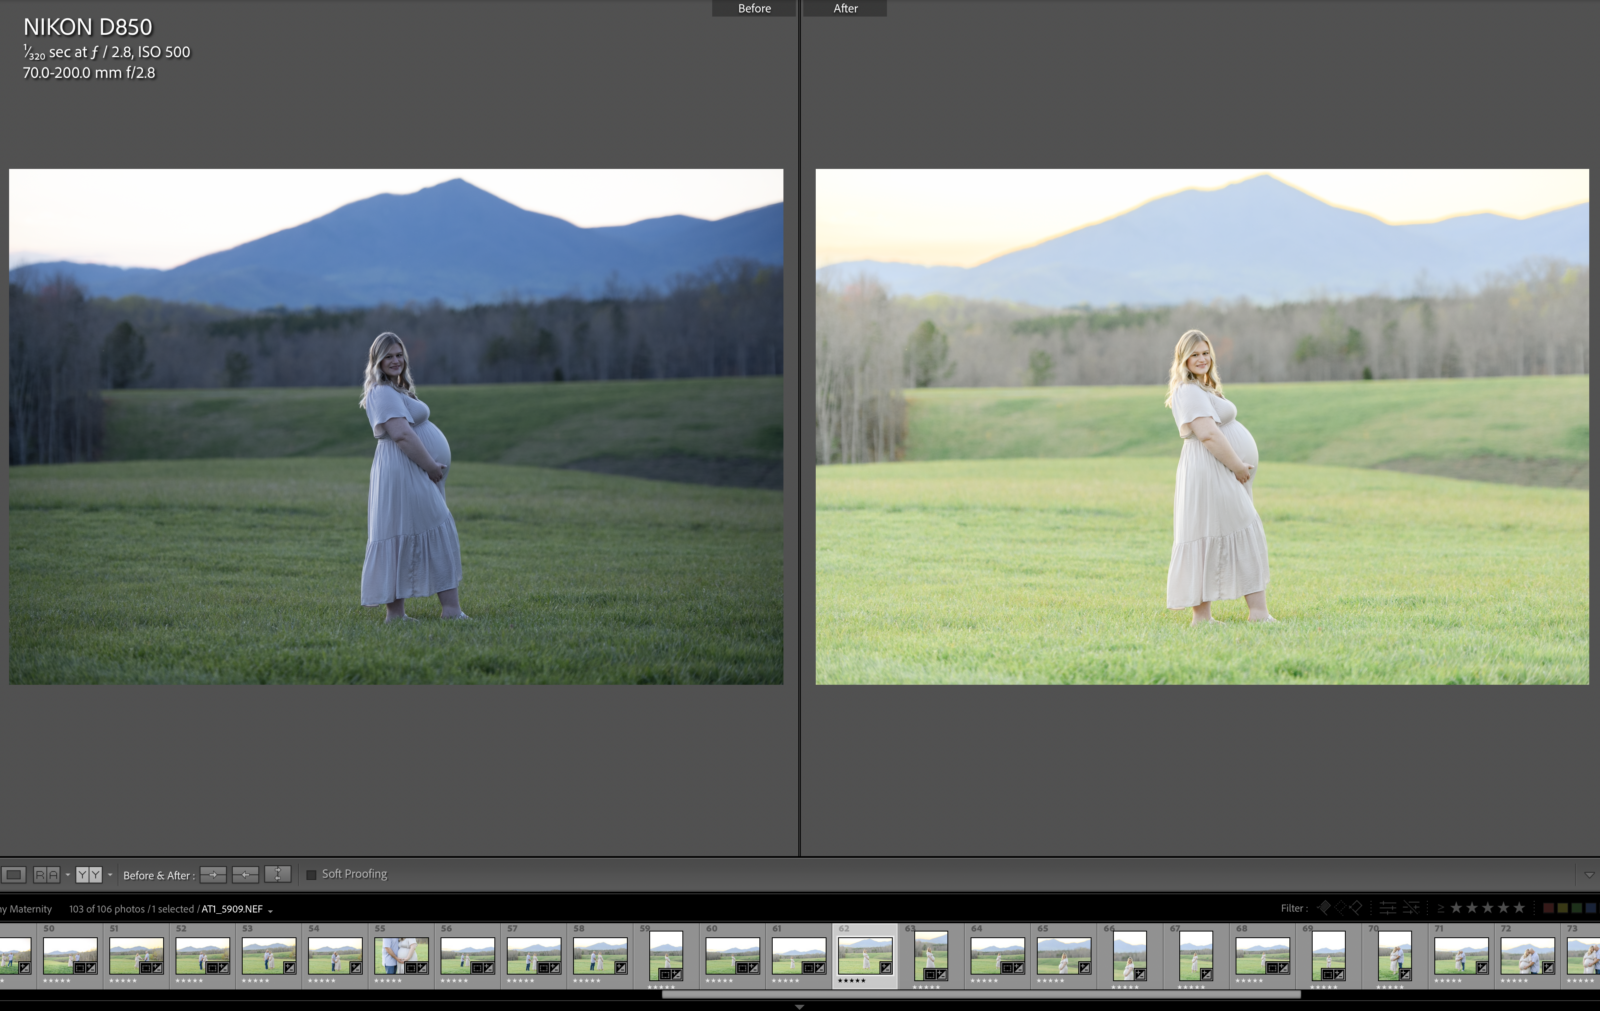Enable the Soft Proofing checkbox
The image size is (1600, 1011).
(x=311, y=874)
